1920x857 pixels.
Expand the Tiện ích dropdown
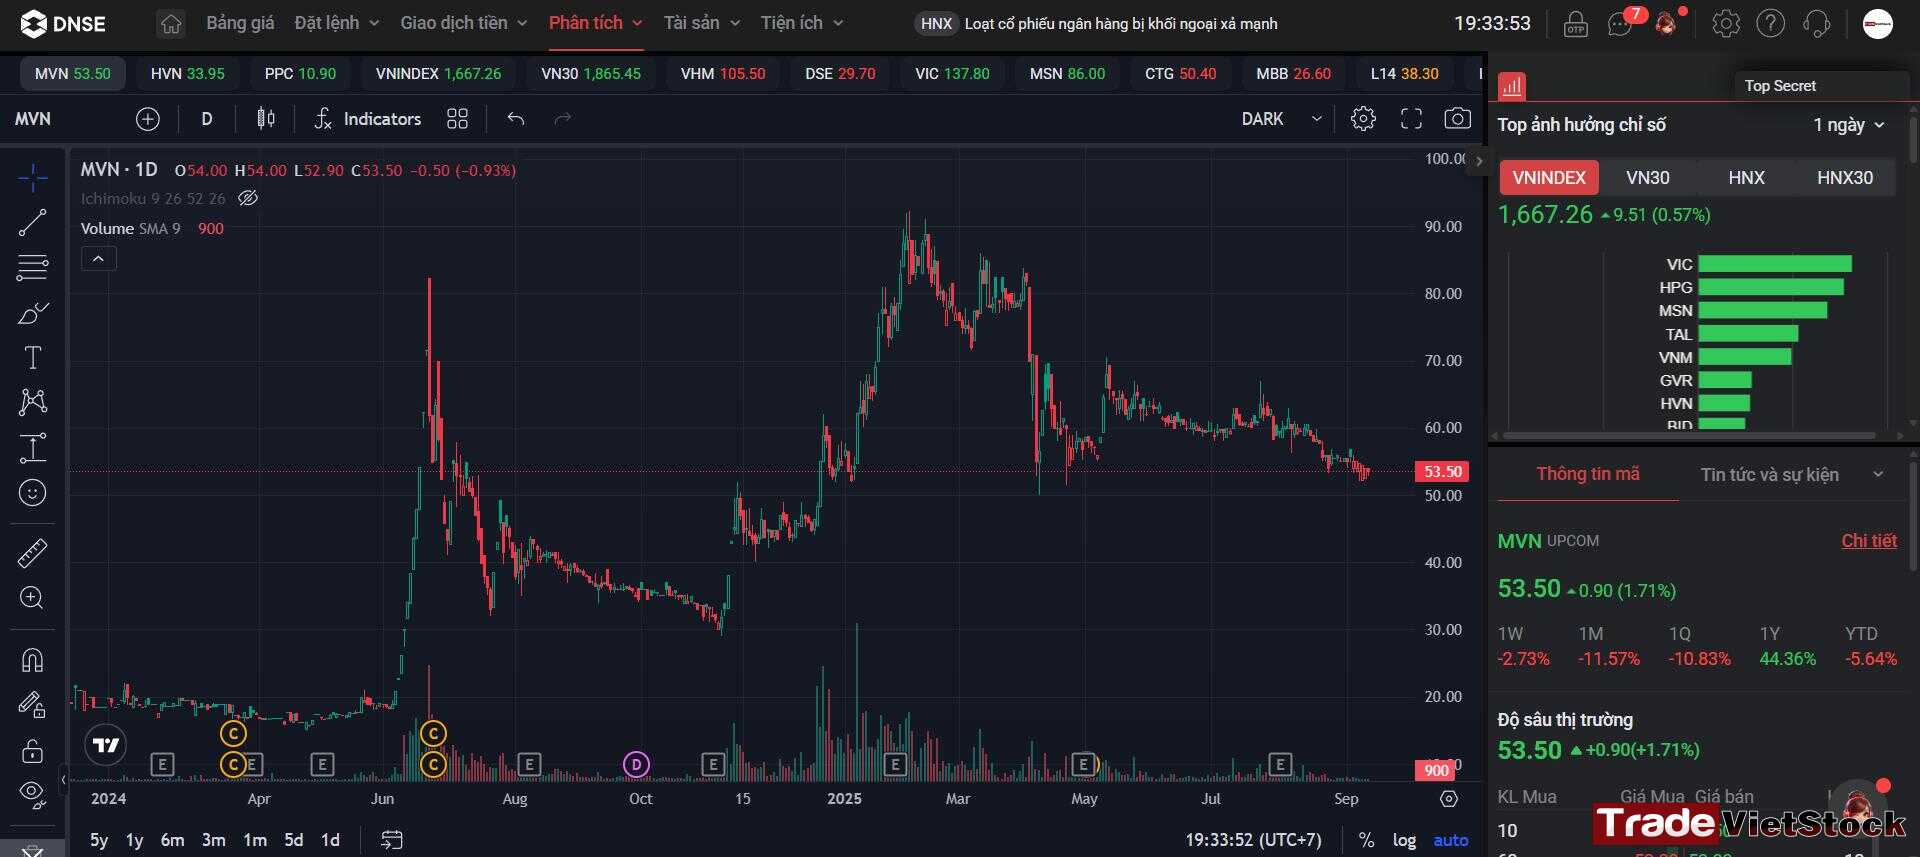click(802, 23)
